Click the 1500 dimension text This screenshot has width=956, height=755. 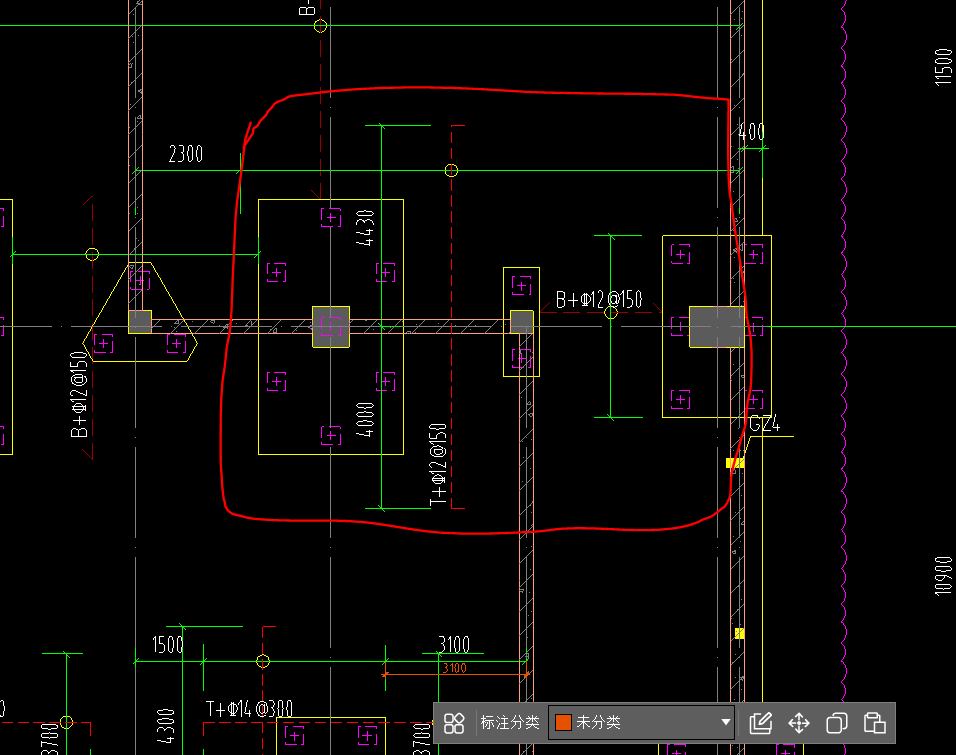tap(167, 644)
